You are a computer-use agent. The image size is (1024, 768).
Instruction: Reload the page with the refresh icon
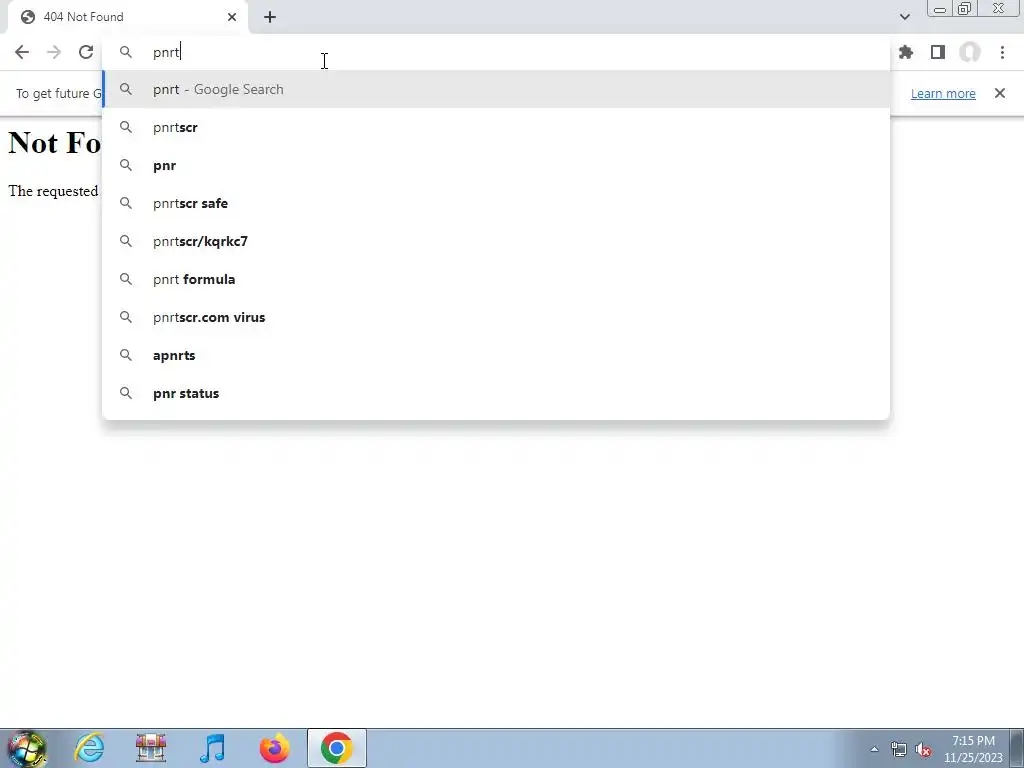click(86, 52)
